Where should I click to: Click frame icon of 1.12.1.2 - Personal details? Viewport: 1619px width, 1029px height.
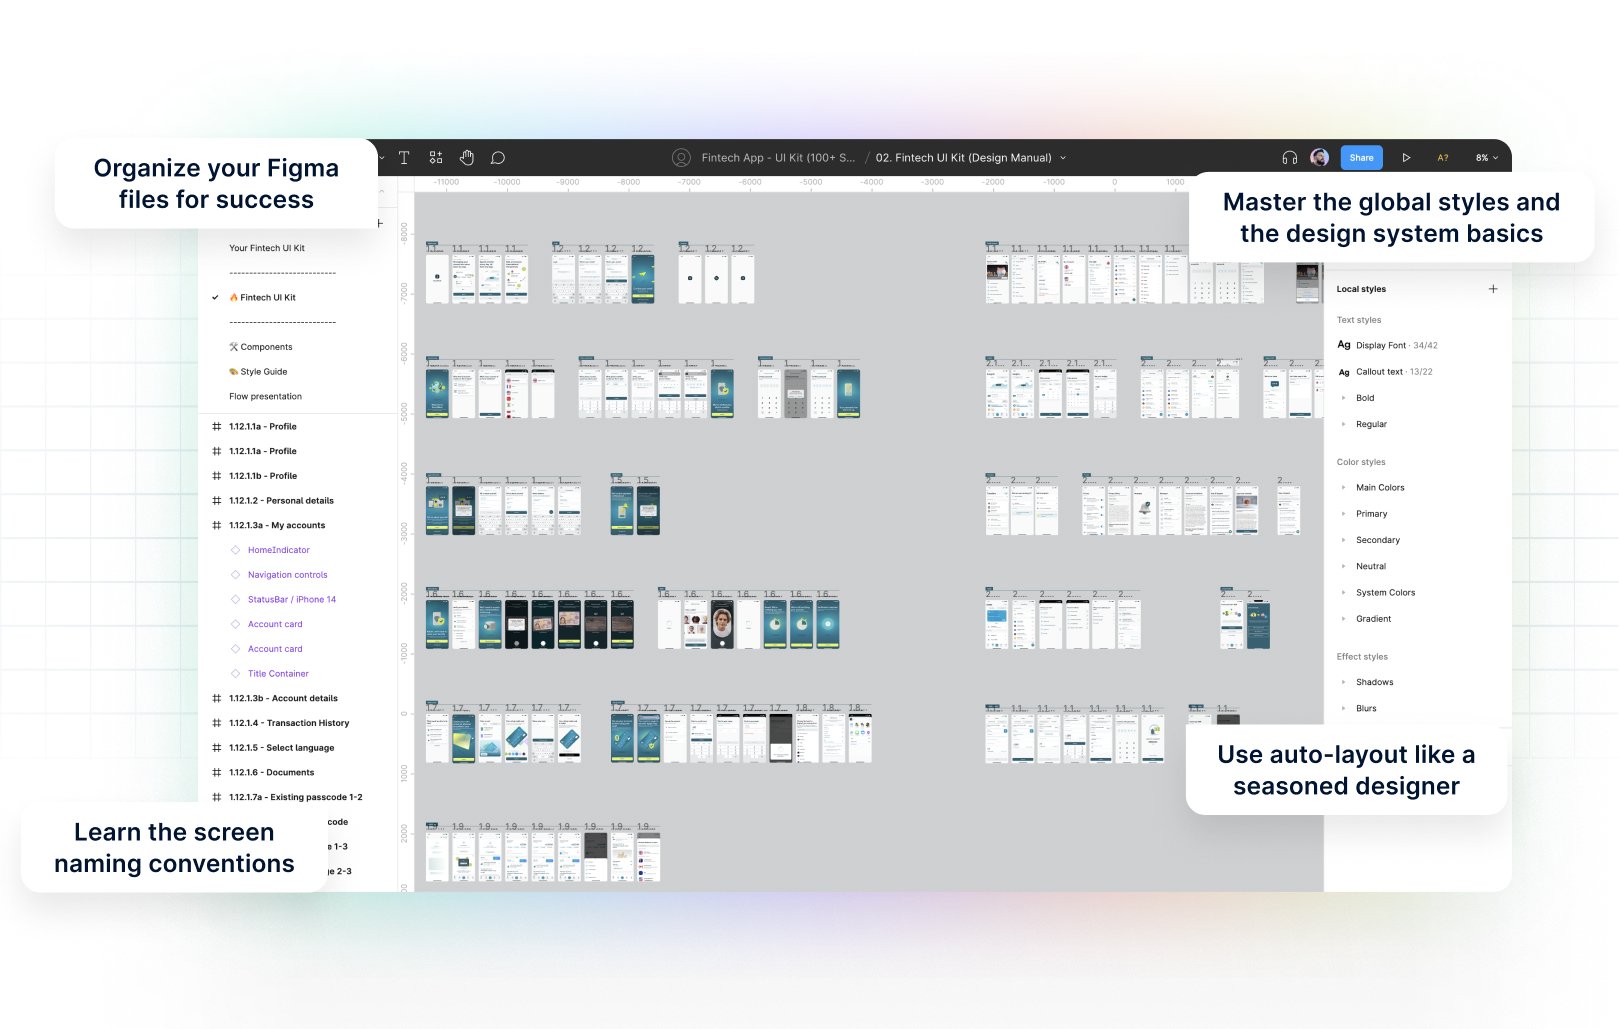click(x=217, y=501)
